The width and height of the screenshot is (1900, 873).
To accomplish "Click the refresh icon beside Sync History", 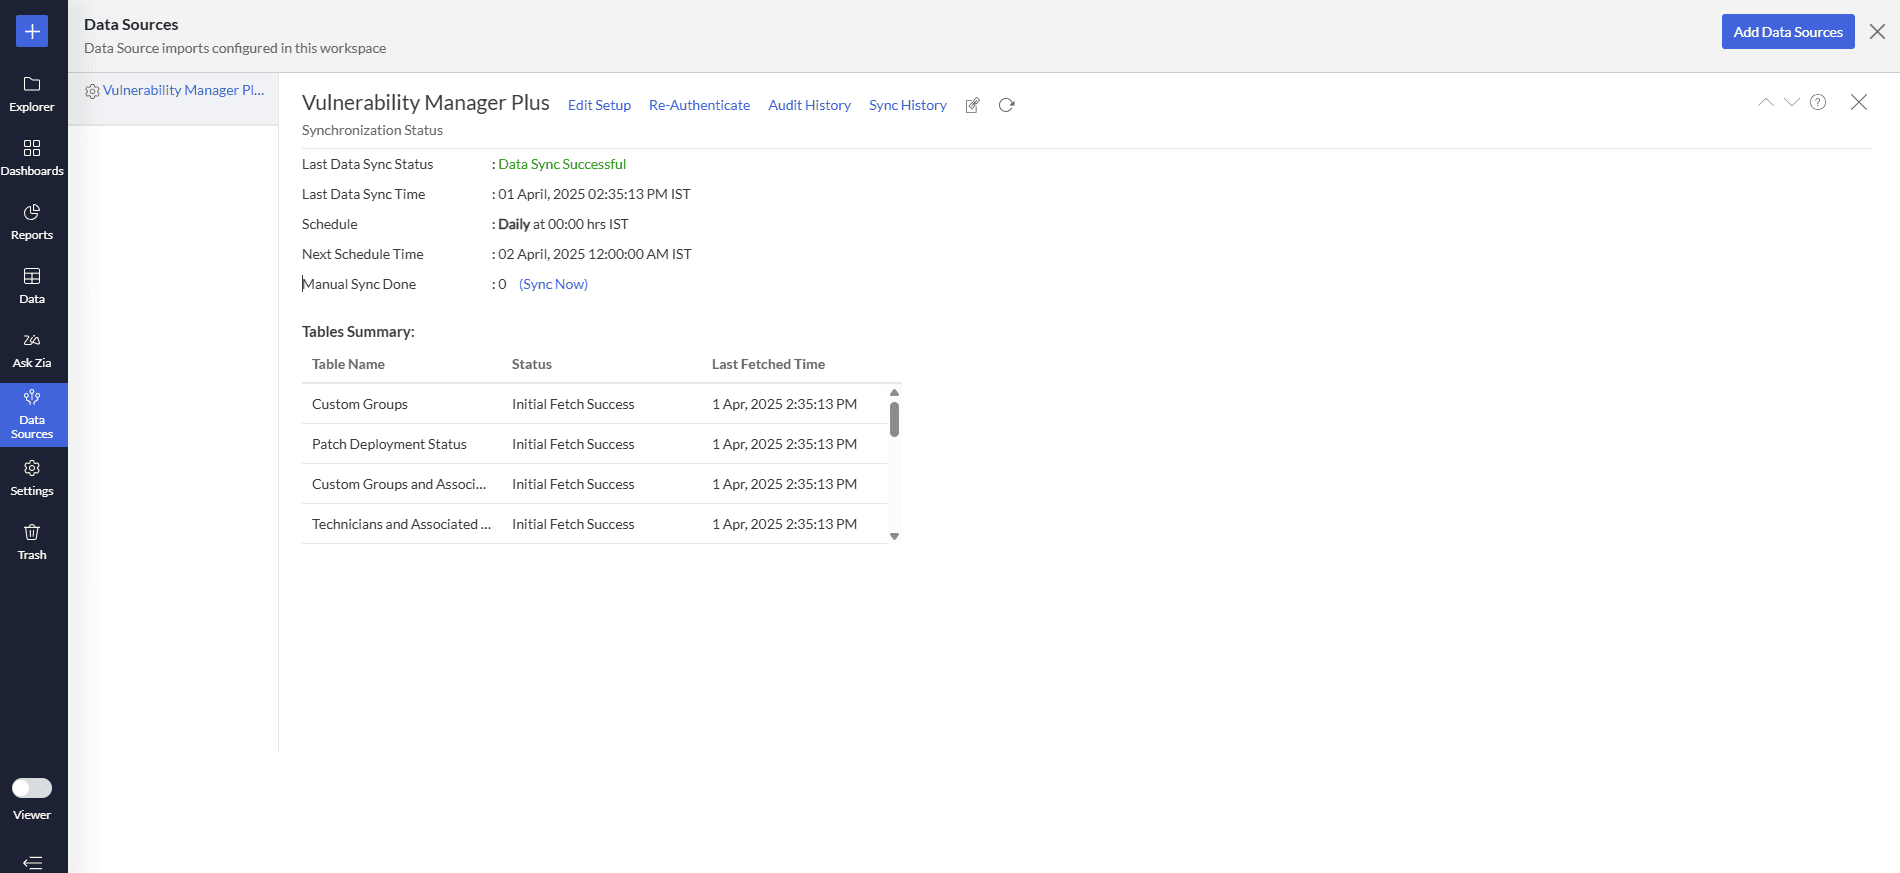I will (x=1006, y=105).
